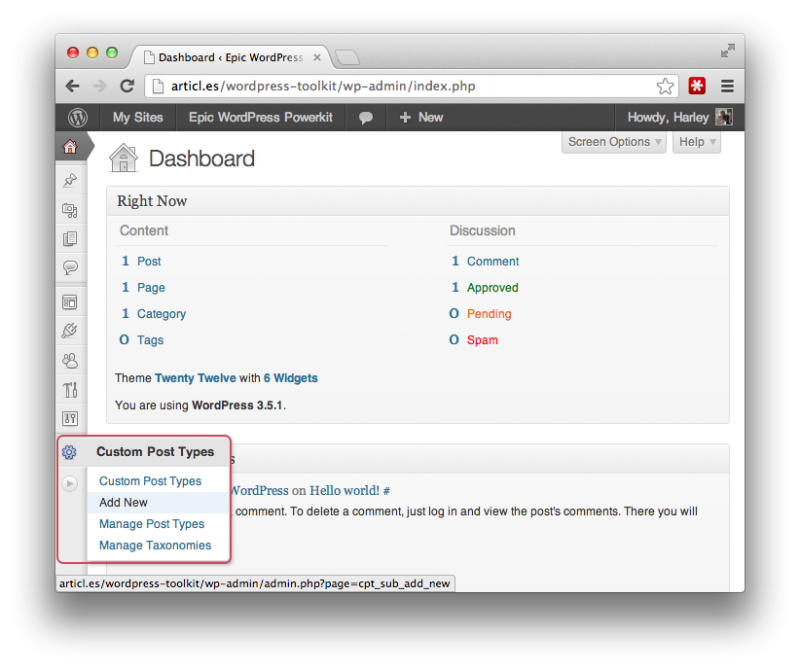Open Plugins sidebar plug icon
Image resolution: width=800 pixels, height=669 pixels.
tap(70, 331)
